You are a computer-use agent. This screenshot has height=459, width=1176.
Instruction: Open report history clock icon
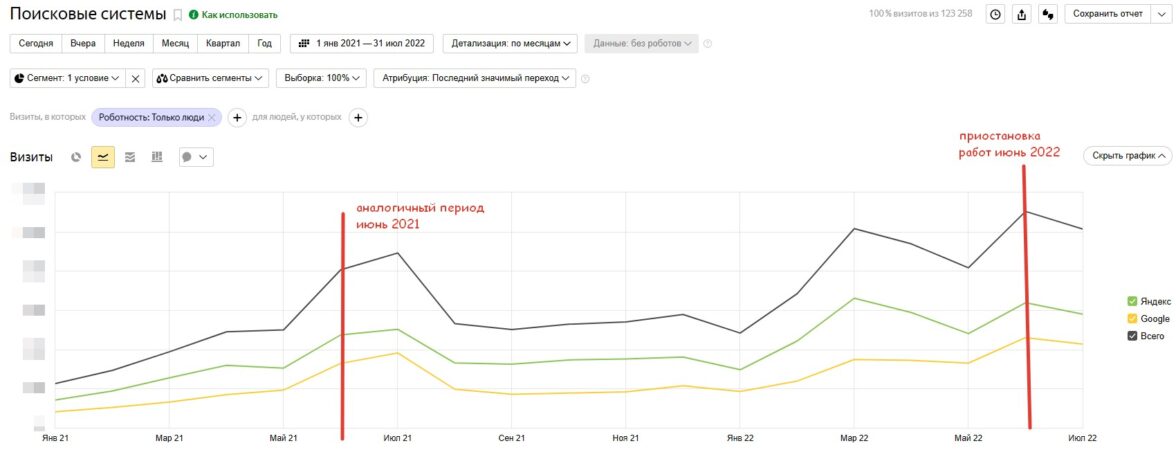(x=995, y=15)
